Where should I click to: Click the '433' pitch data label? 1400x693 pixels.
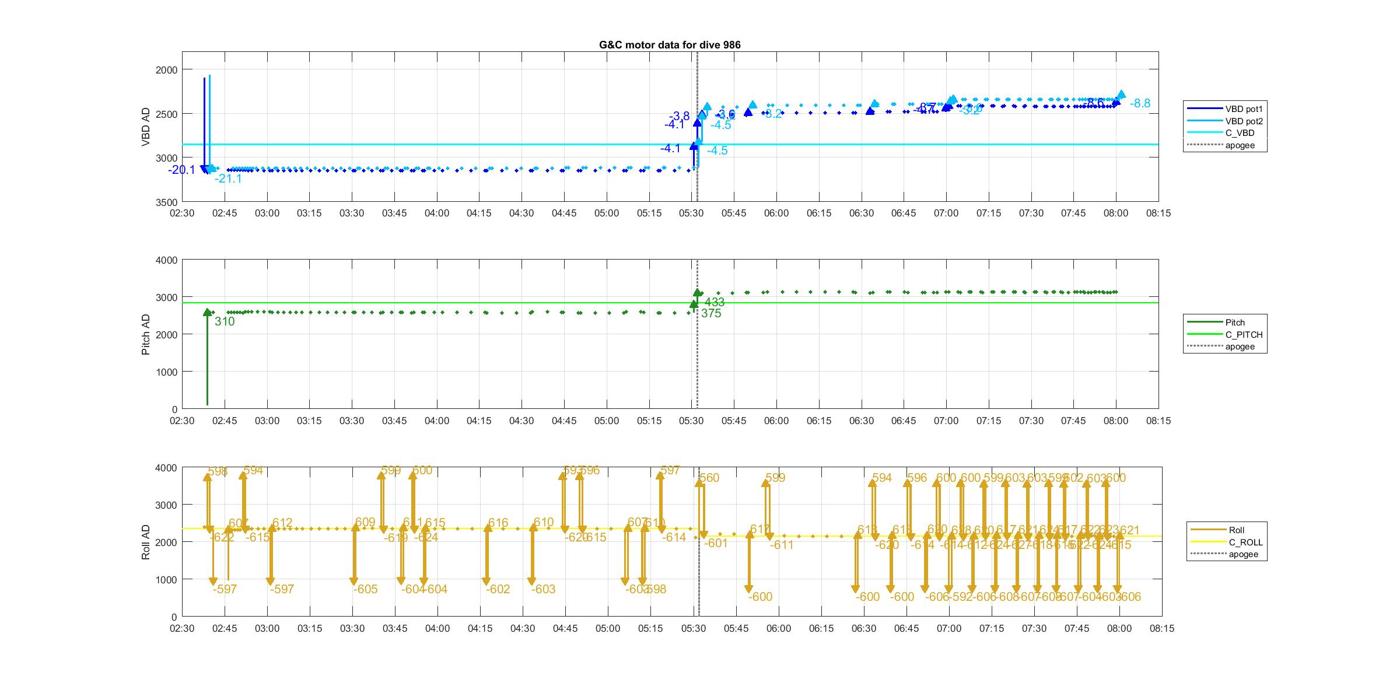click(x=715, y=302)
